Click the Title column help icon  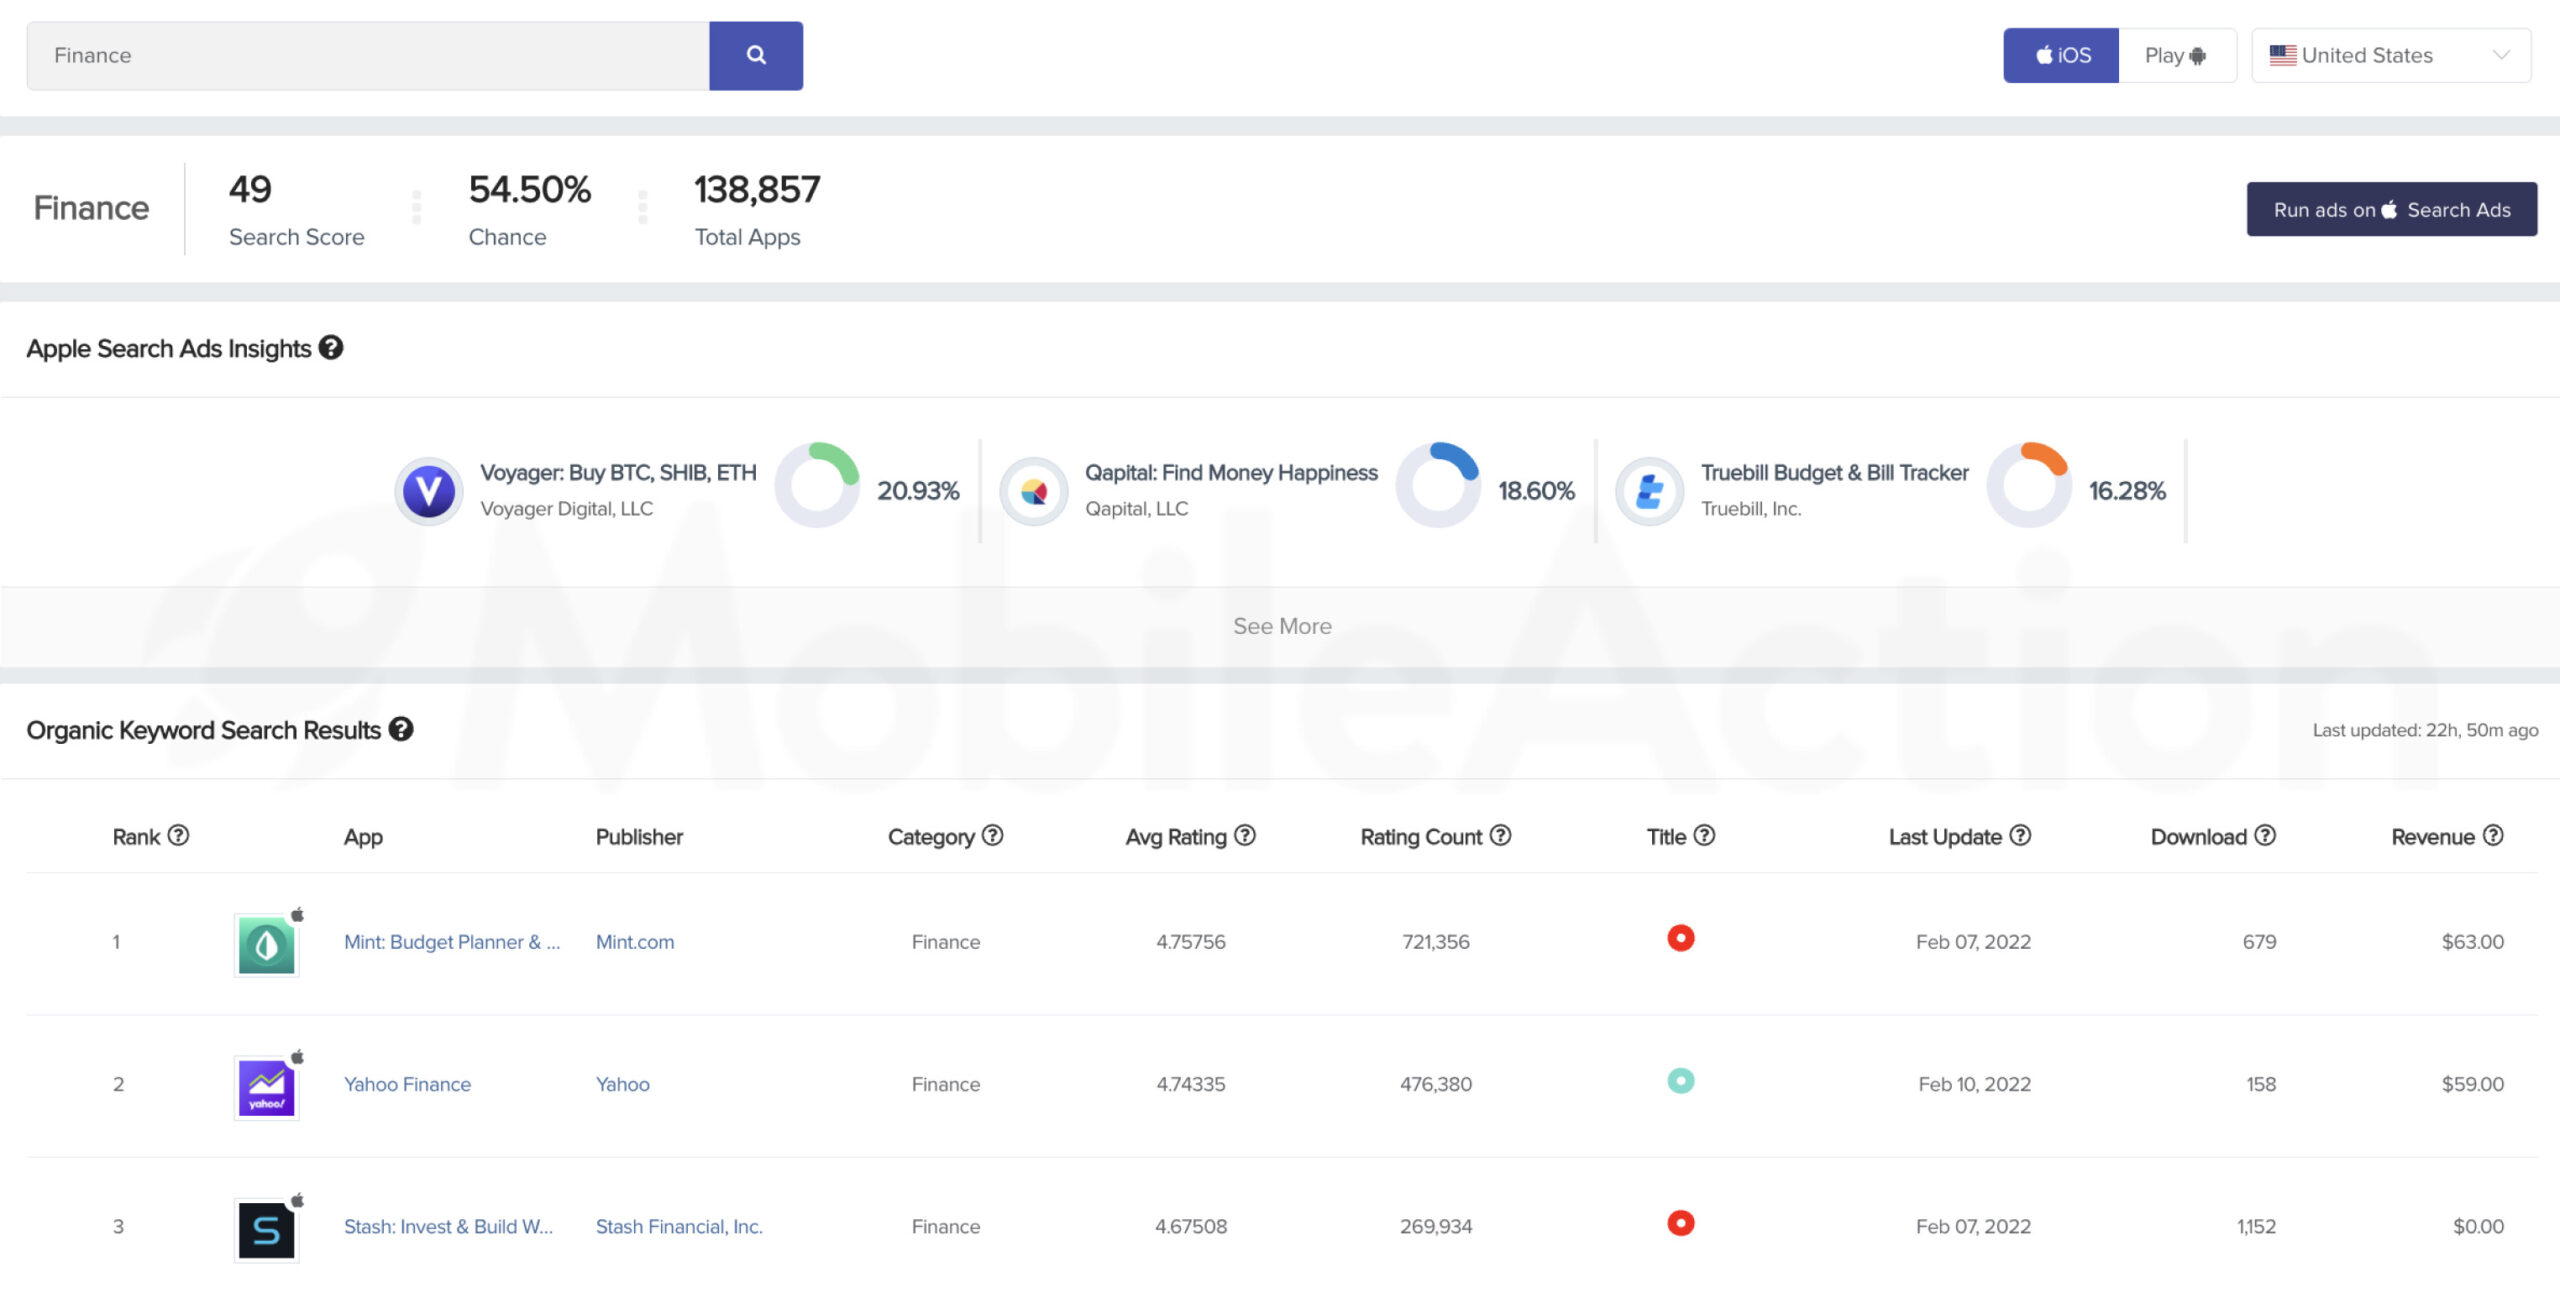pos(1704,835)
